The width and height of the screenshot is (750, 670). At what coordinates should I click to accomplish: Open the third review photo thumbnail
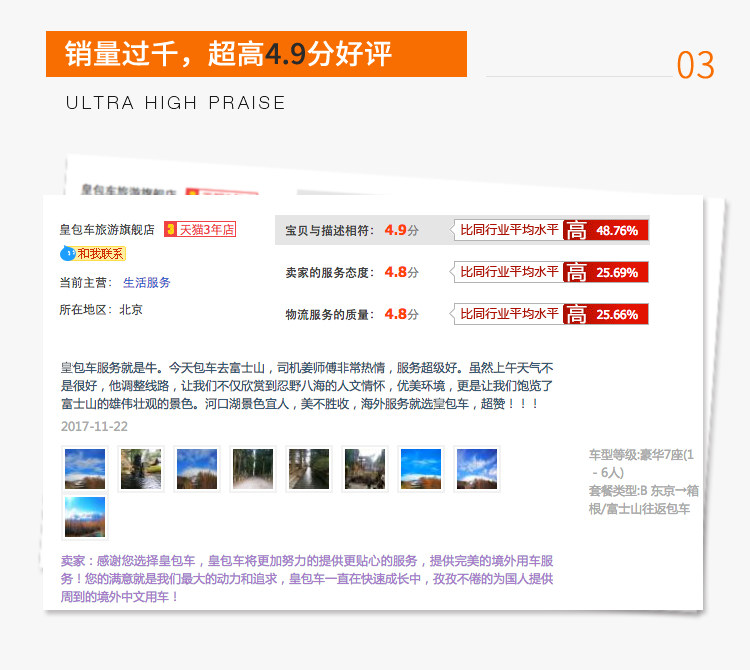[x=197, y=469]
